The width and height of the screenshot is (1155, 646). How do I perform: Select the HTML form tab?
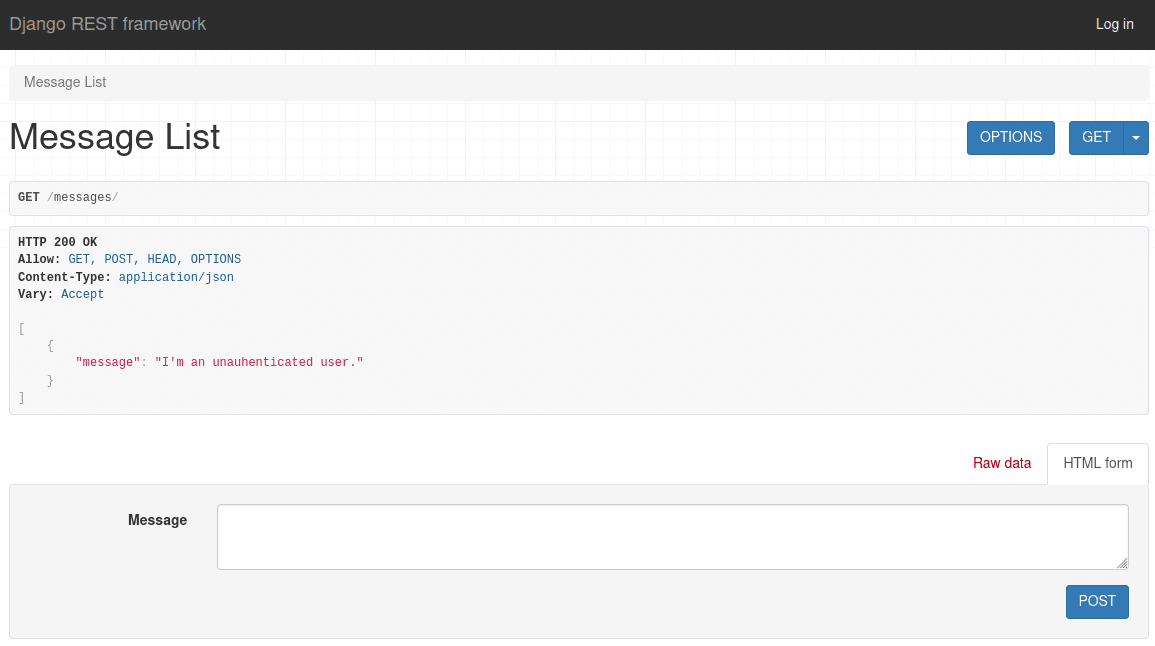coord(1098,463)
